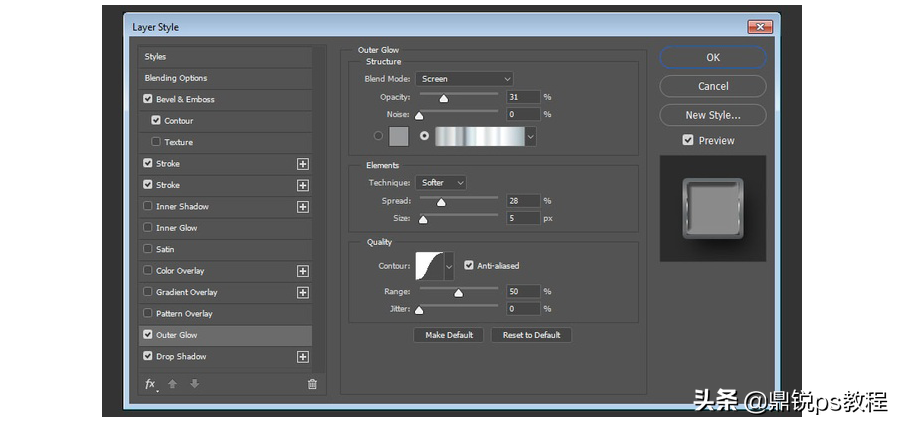
Task: Select the Styles entry in sidebar
Action: (225, 57)
